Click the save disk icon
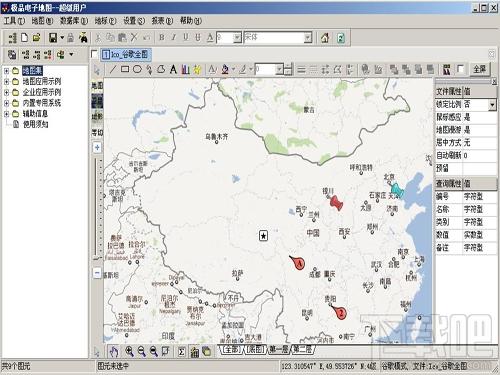The image size is (500, 375). (x=53, y=38)
